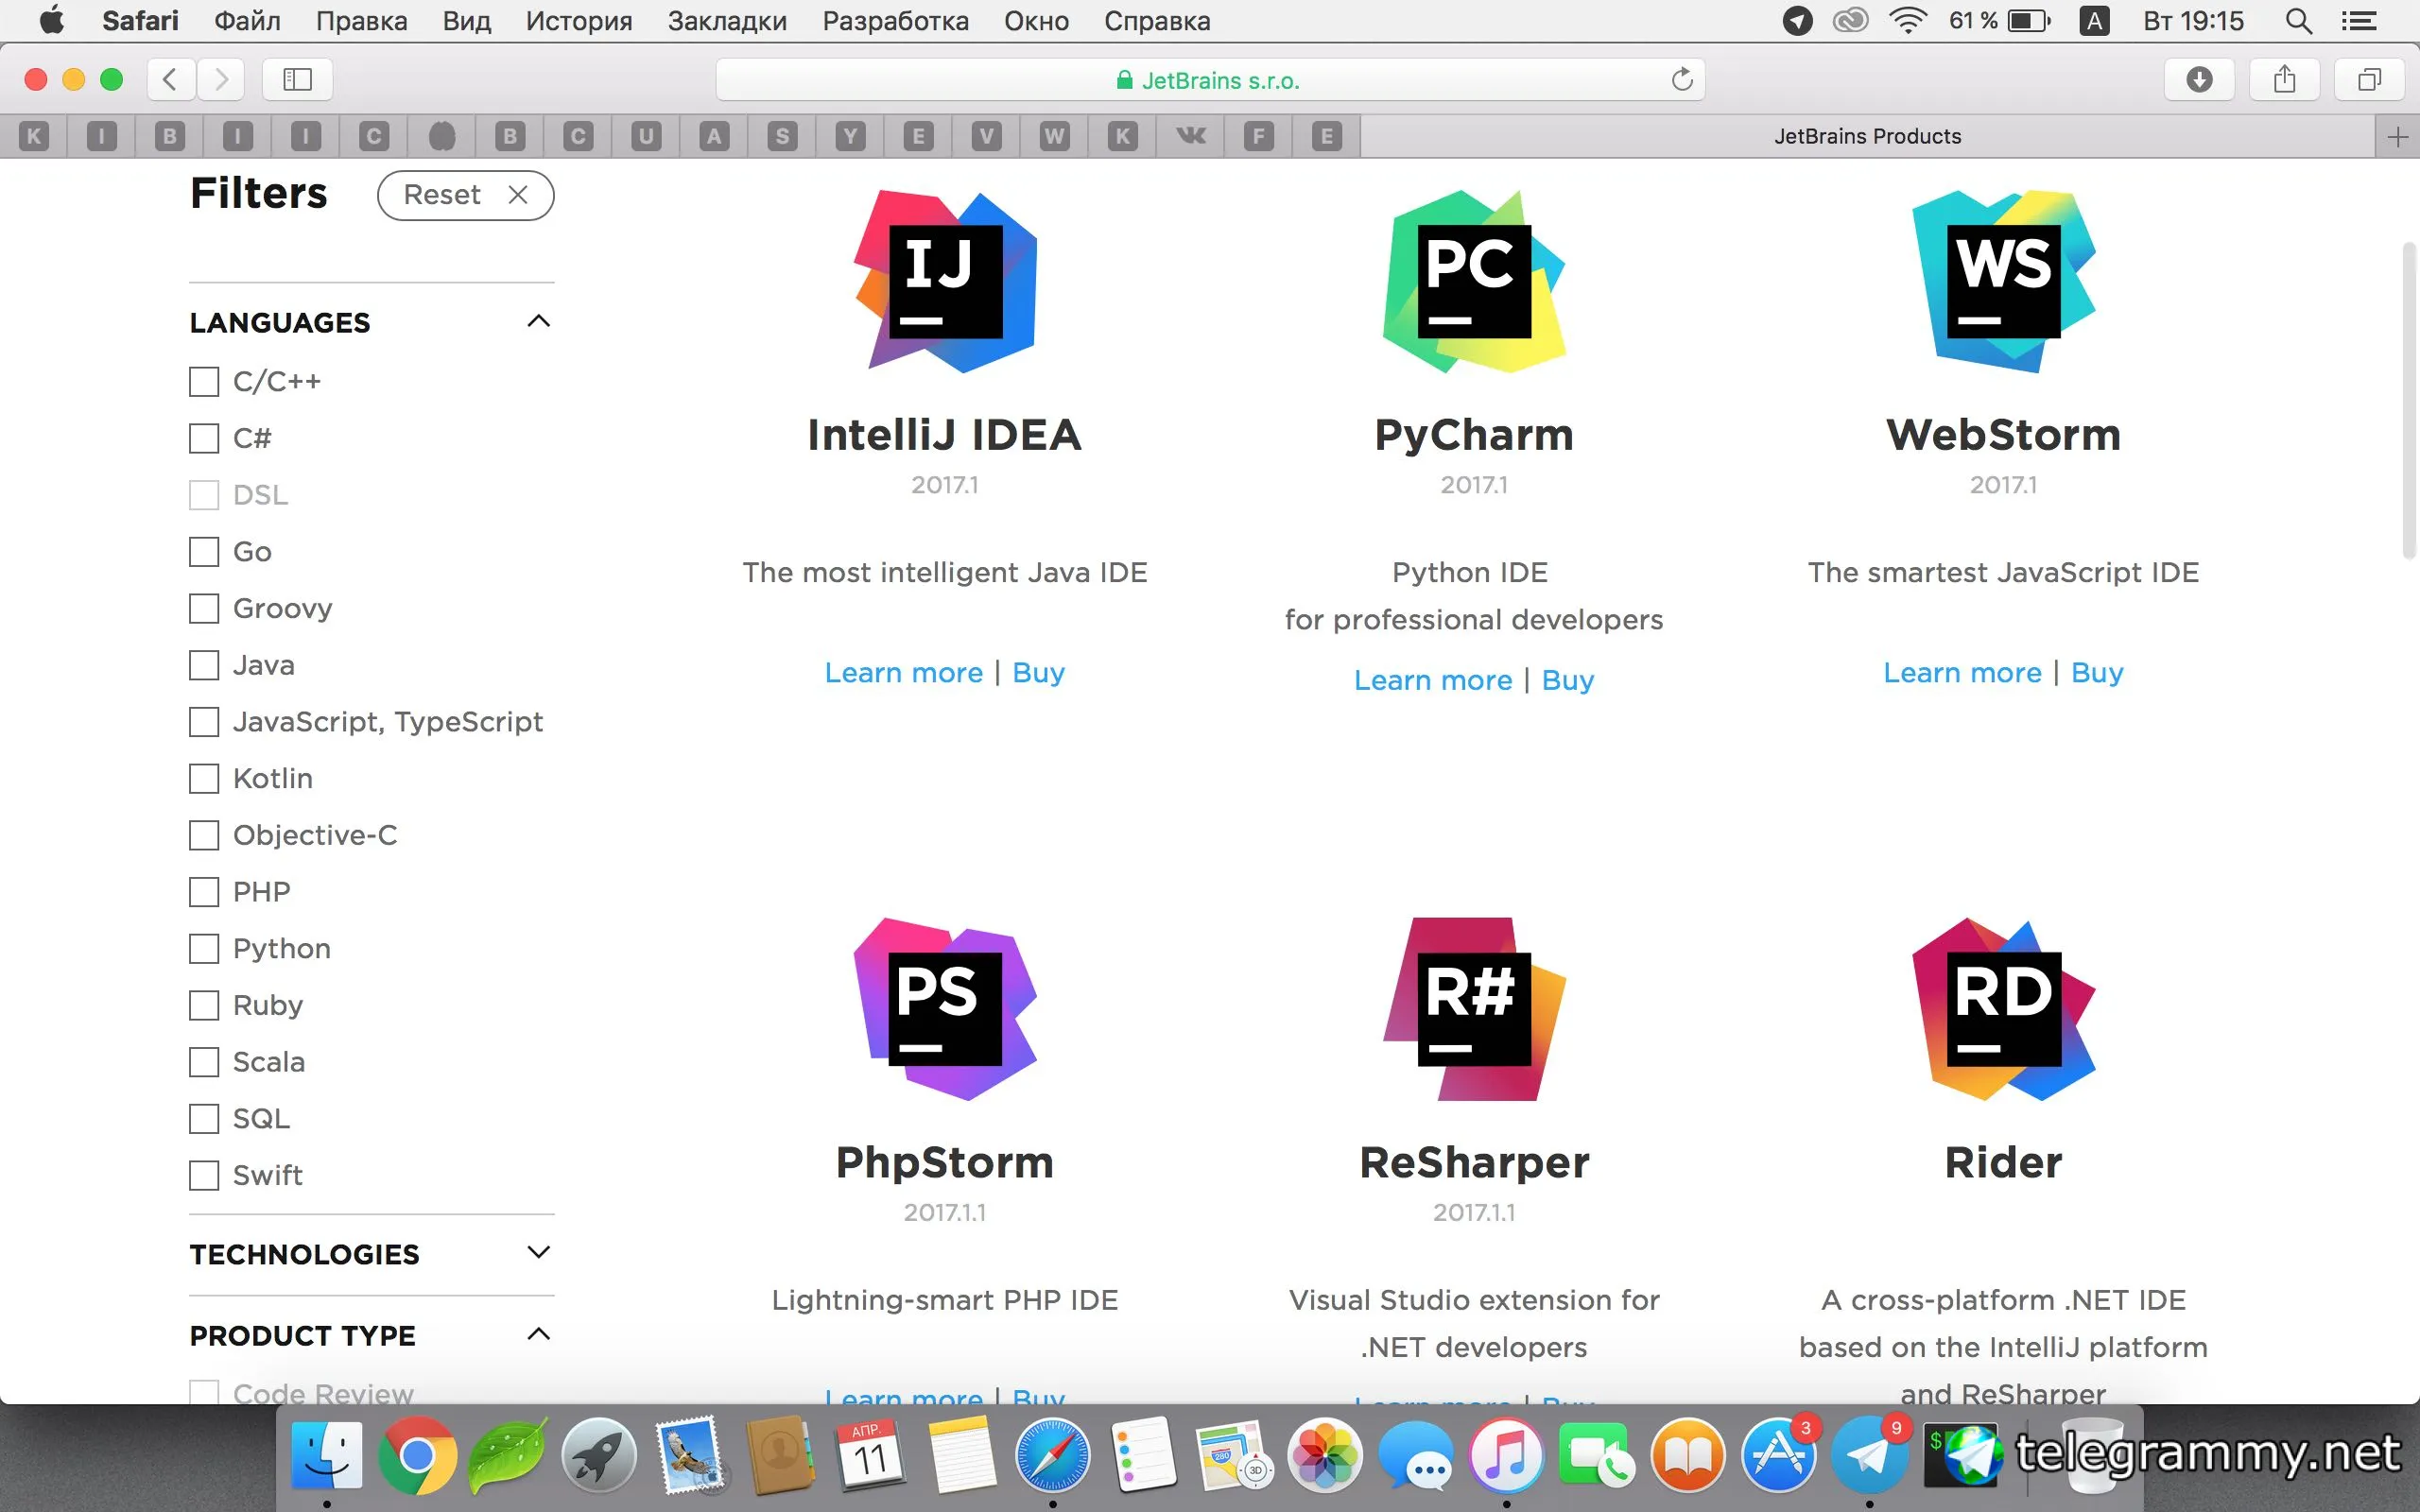Click Buy link under PyCharm
The image size is (2420, 1512).
click(x=1567, y=680)
